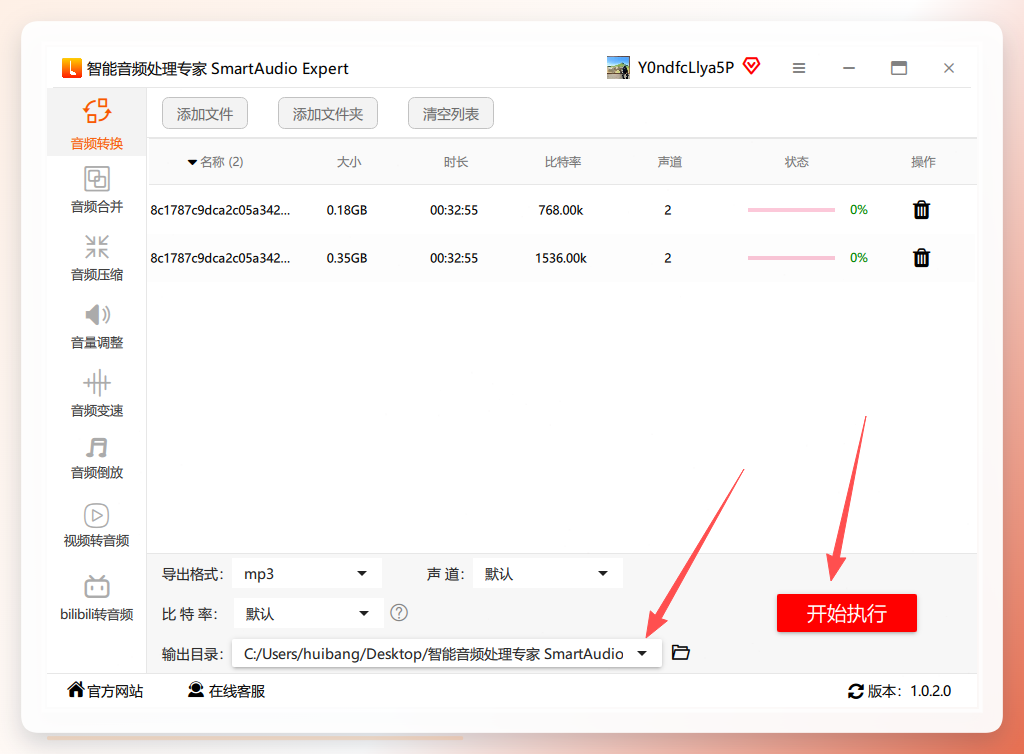Select the file name in 0.18GB row

pyautogui.click(x=220, y=210)
